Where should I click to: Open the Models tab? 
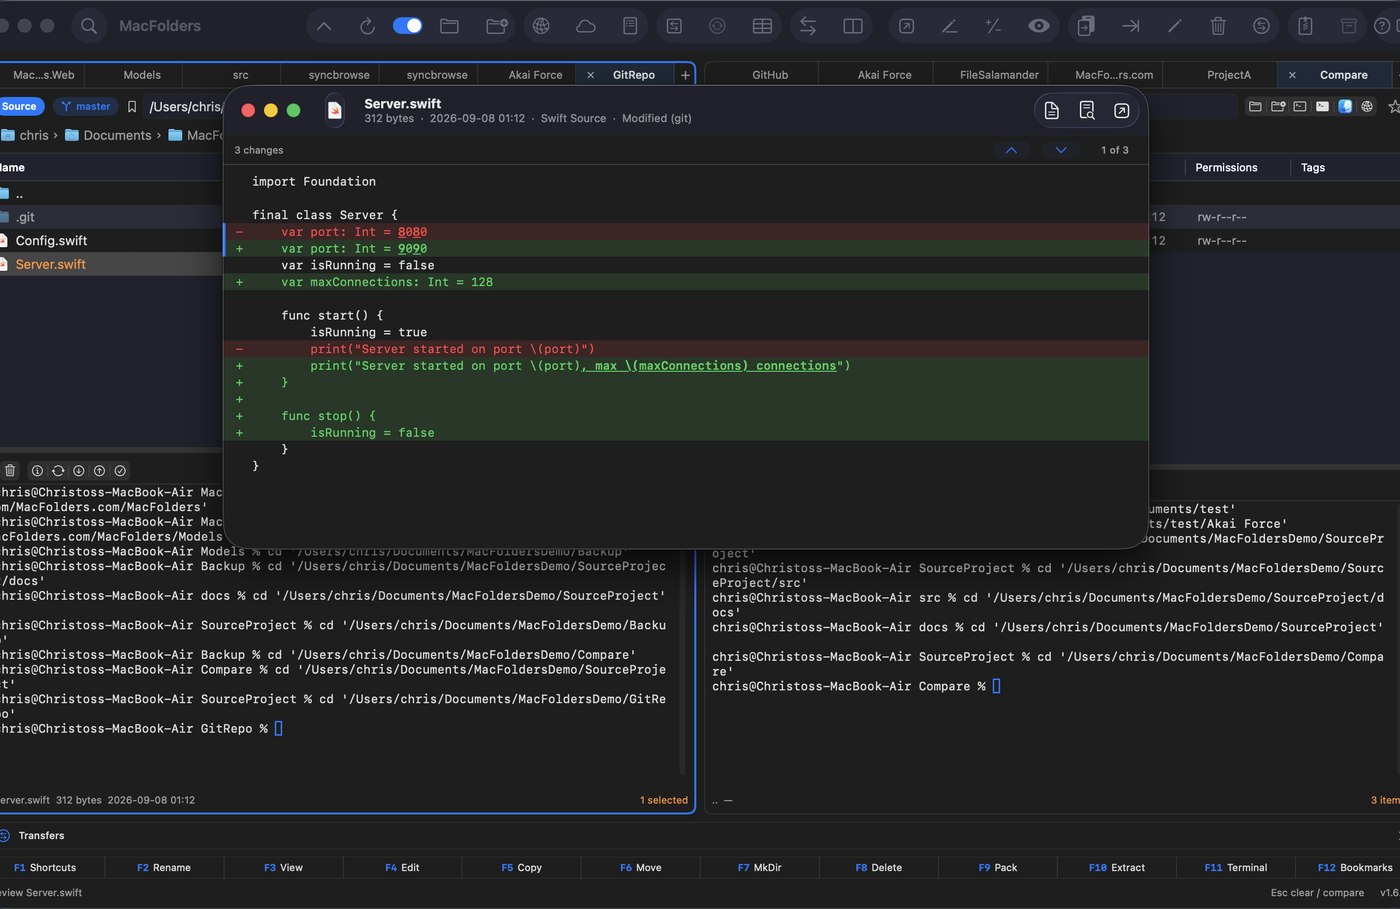pyautogui.click(x=142, y=75)
